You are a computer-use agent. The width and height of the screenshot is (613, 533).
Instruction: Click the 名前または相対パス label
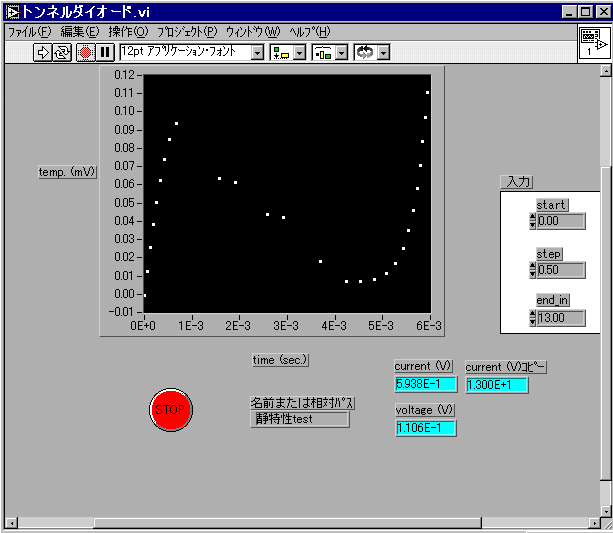303,403
